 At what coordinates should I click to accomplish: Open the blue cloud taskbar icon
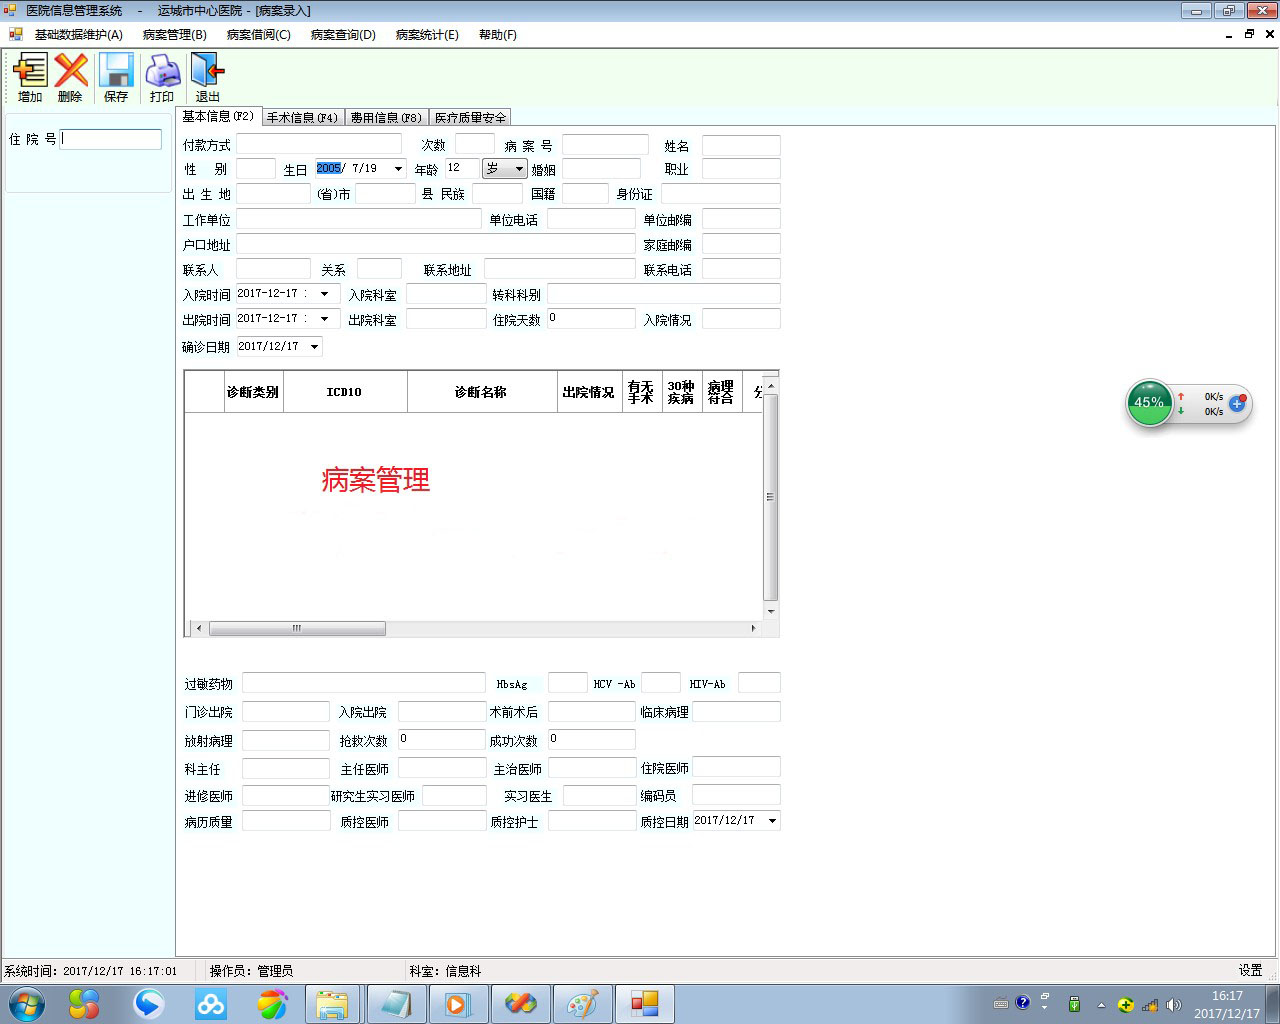pos(210,1004)
